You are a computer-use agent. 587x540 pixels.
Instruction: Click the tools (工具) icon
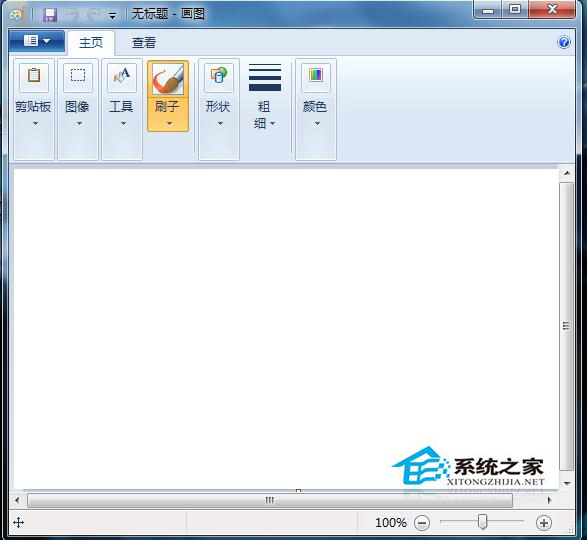tap(122, 77)
